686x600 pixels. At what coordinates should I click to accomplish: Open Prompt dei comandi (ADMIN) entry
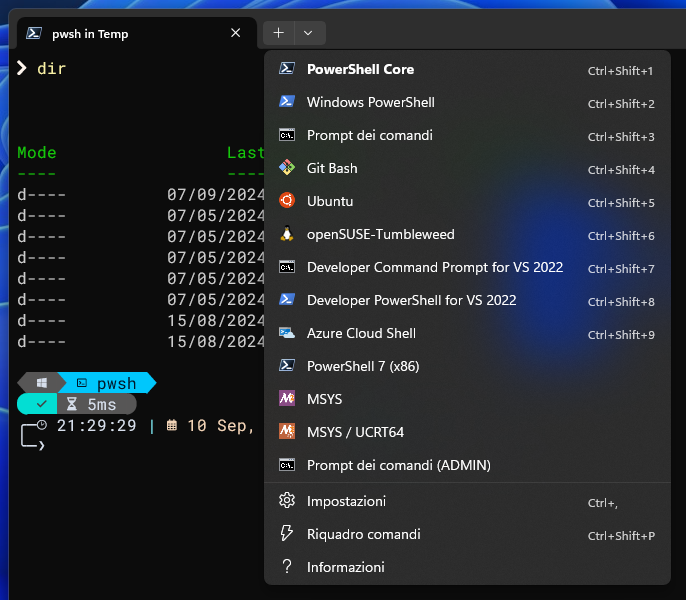click(x=467, y=465)
